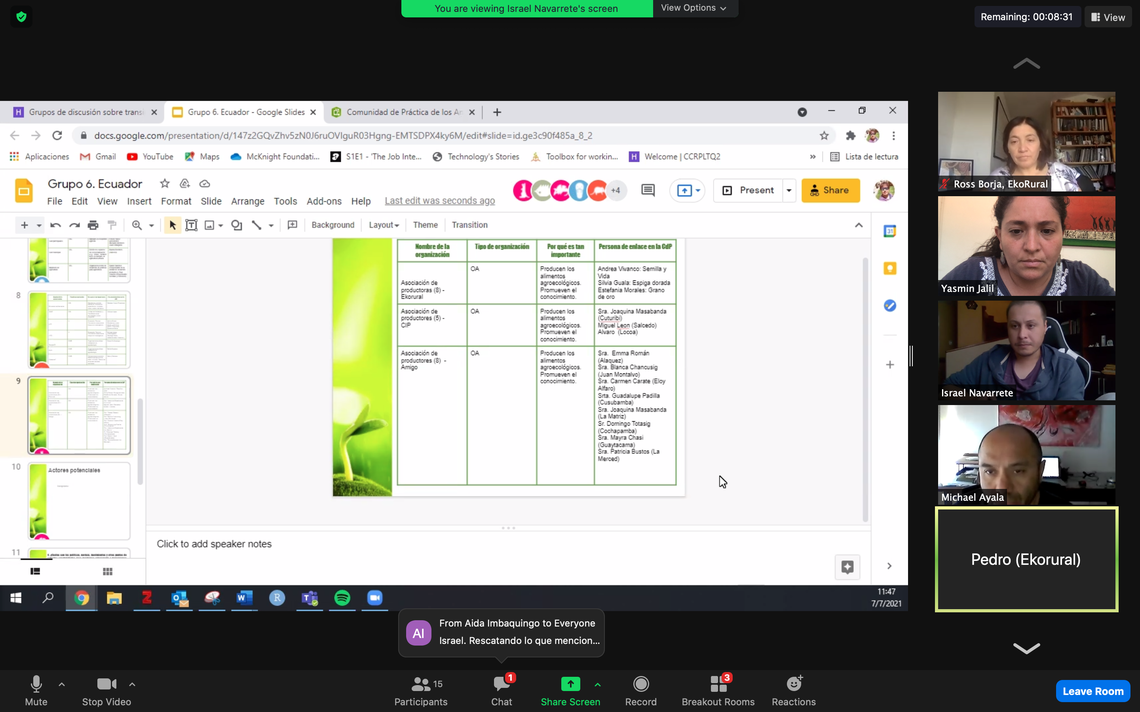Select slide 8 thumbnail
Image resolution: width=1140 pixels, height=712 pixels.
[x=79, y=329]
